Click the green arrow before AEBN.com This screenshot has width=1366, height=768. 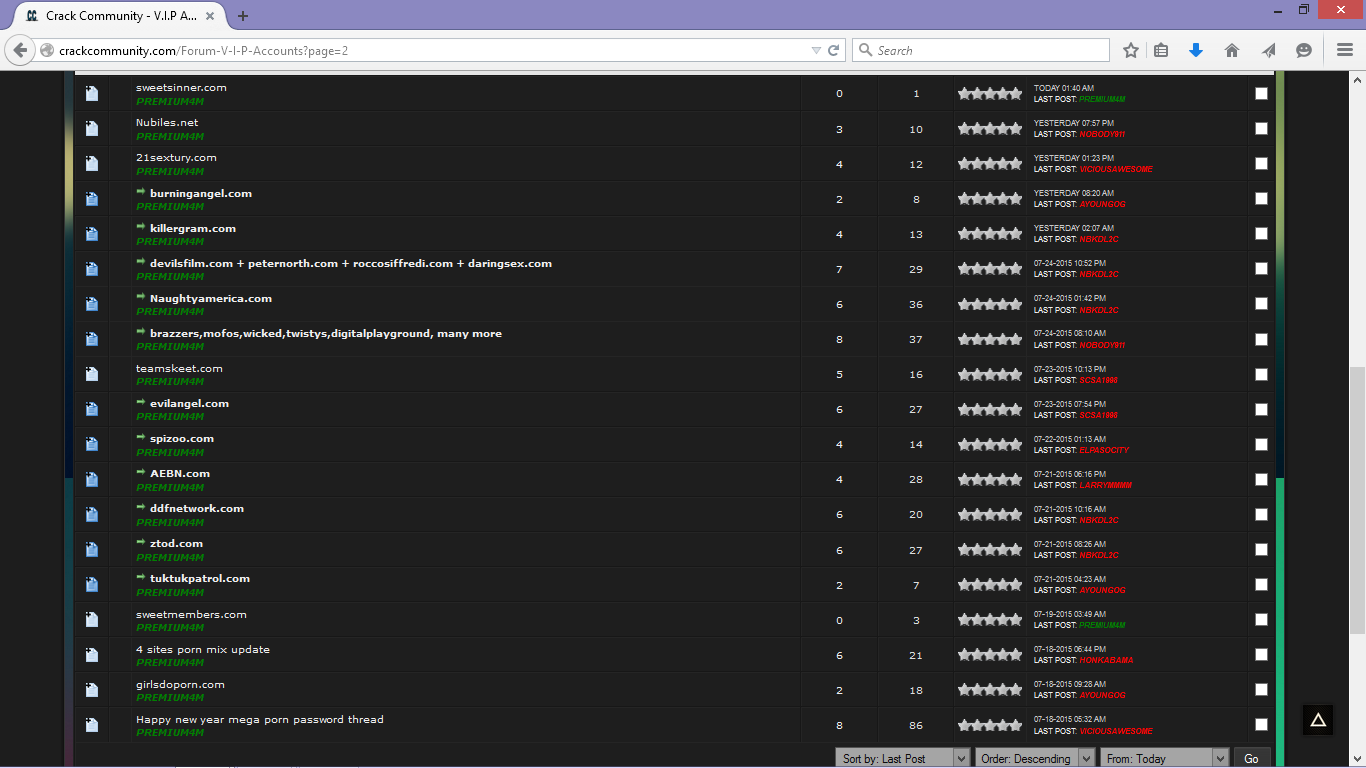coord(141,472)
